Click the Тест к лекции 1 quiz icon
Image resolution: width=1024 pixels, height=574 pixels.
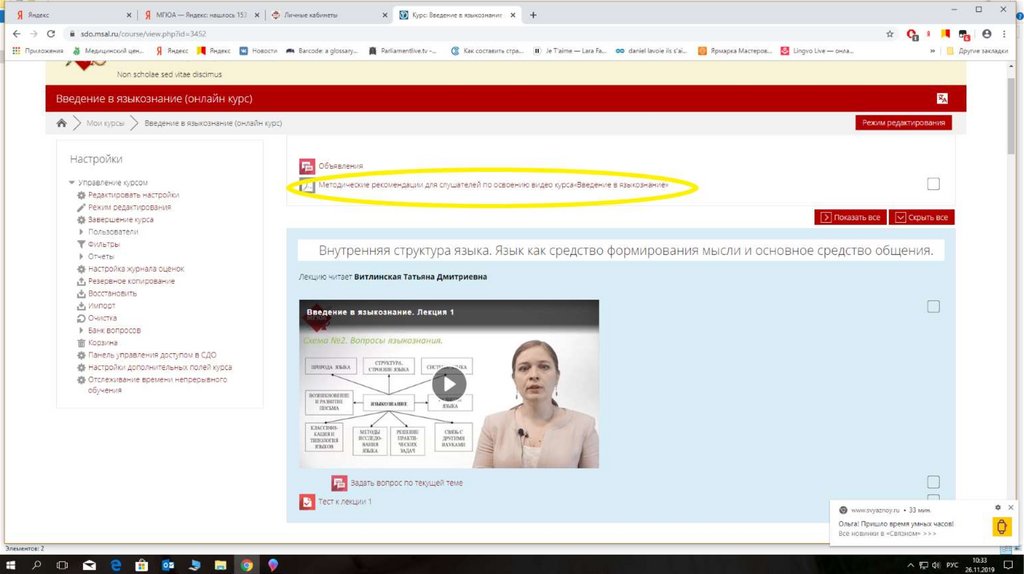[307, 501]
